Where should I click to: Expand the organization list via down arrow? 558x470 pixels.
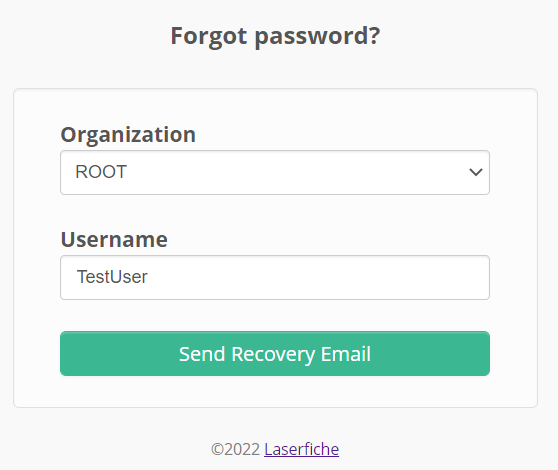[x=475, y=172]
